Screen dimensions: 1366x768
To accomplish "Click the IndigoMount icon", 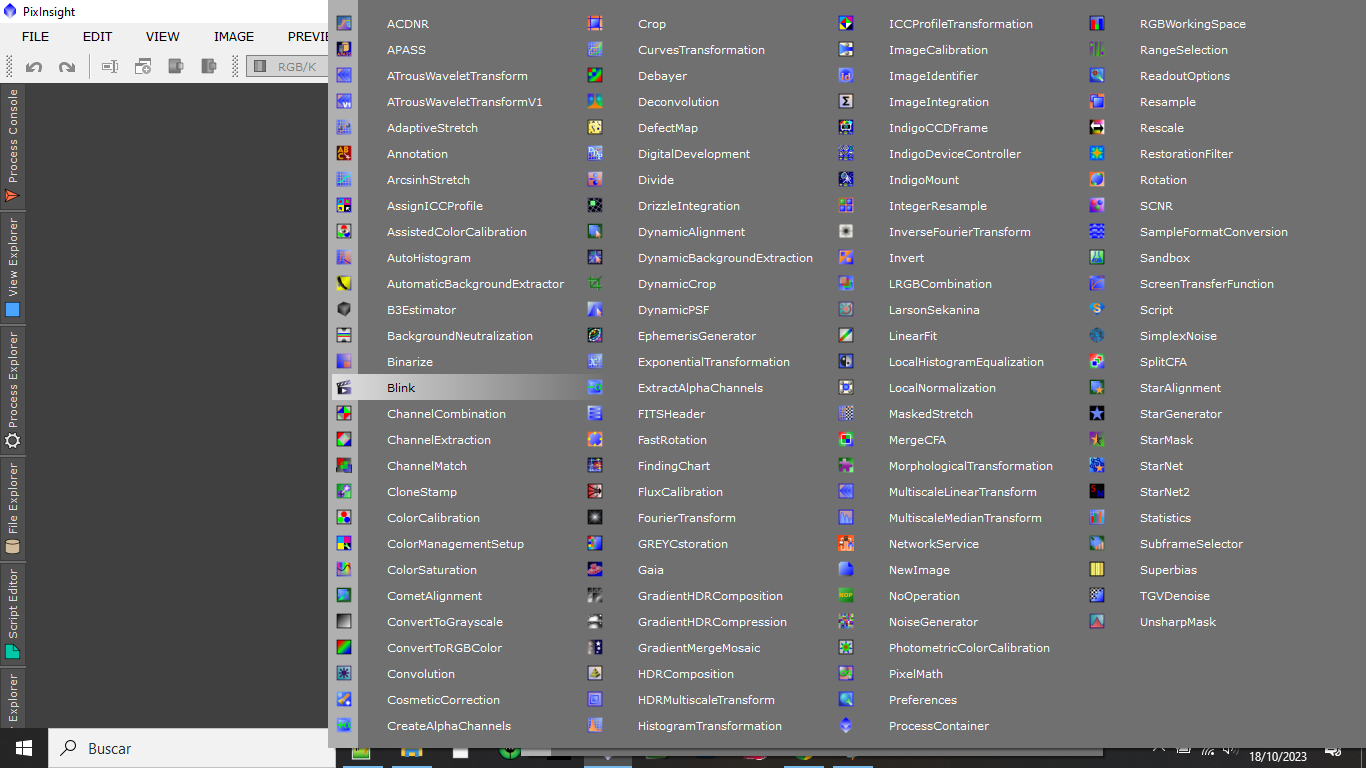I will click(x=846, y=179).
